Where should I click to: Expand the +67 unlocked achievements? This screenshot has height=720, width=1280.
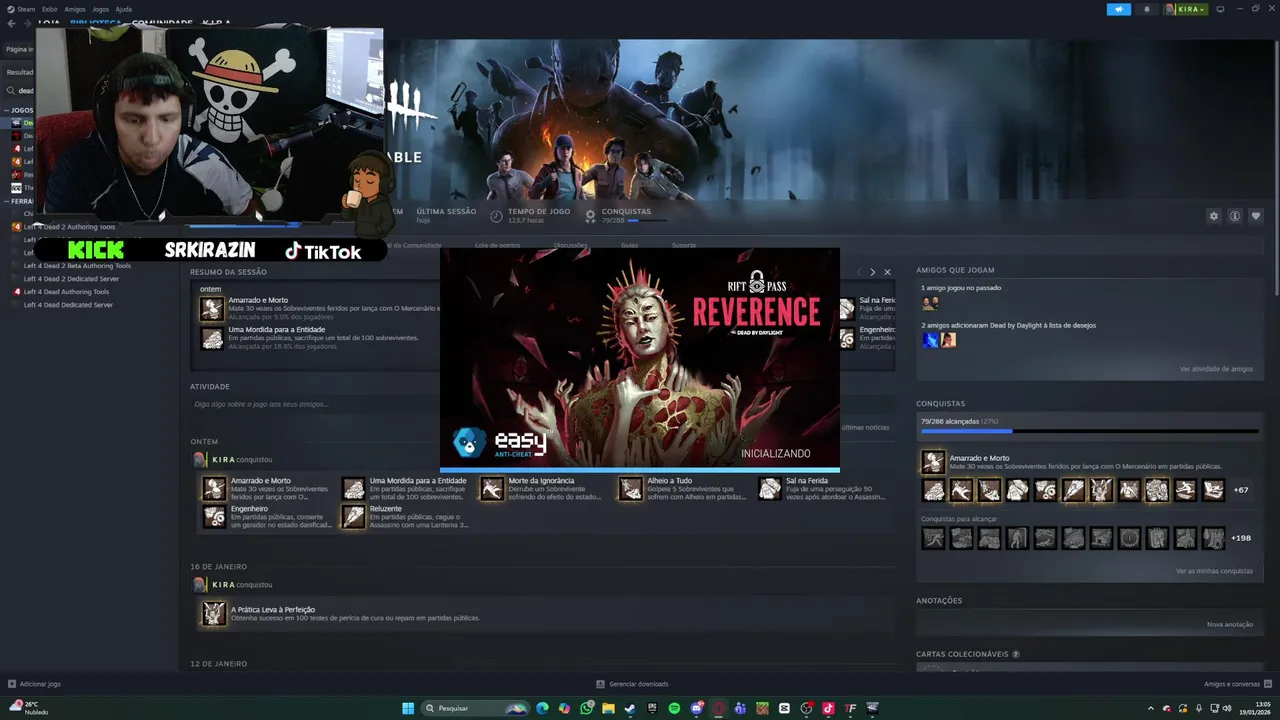tap(1241, 490)
